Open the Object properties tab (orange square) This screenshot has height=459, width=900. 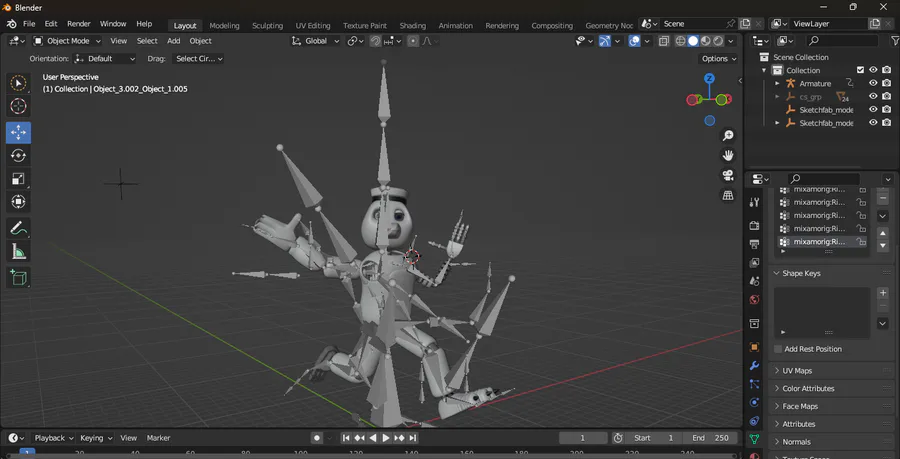click(754, 347)
